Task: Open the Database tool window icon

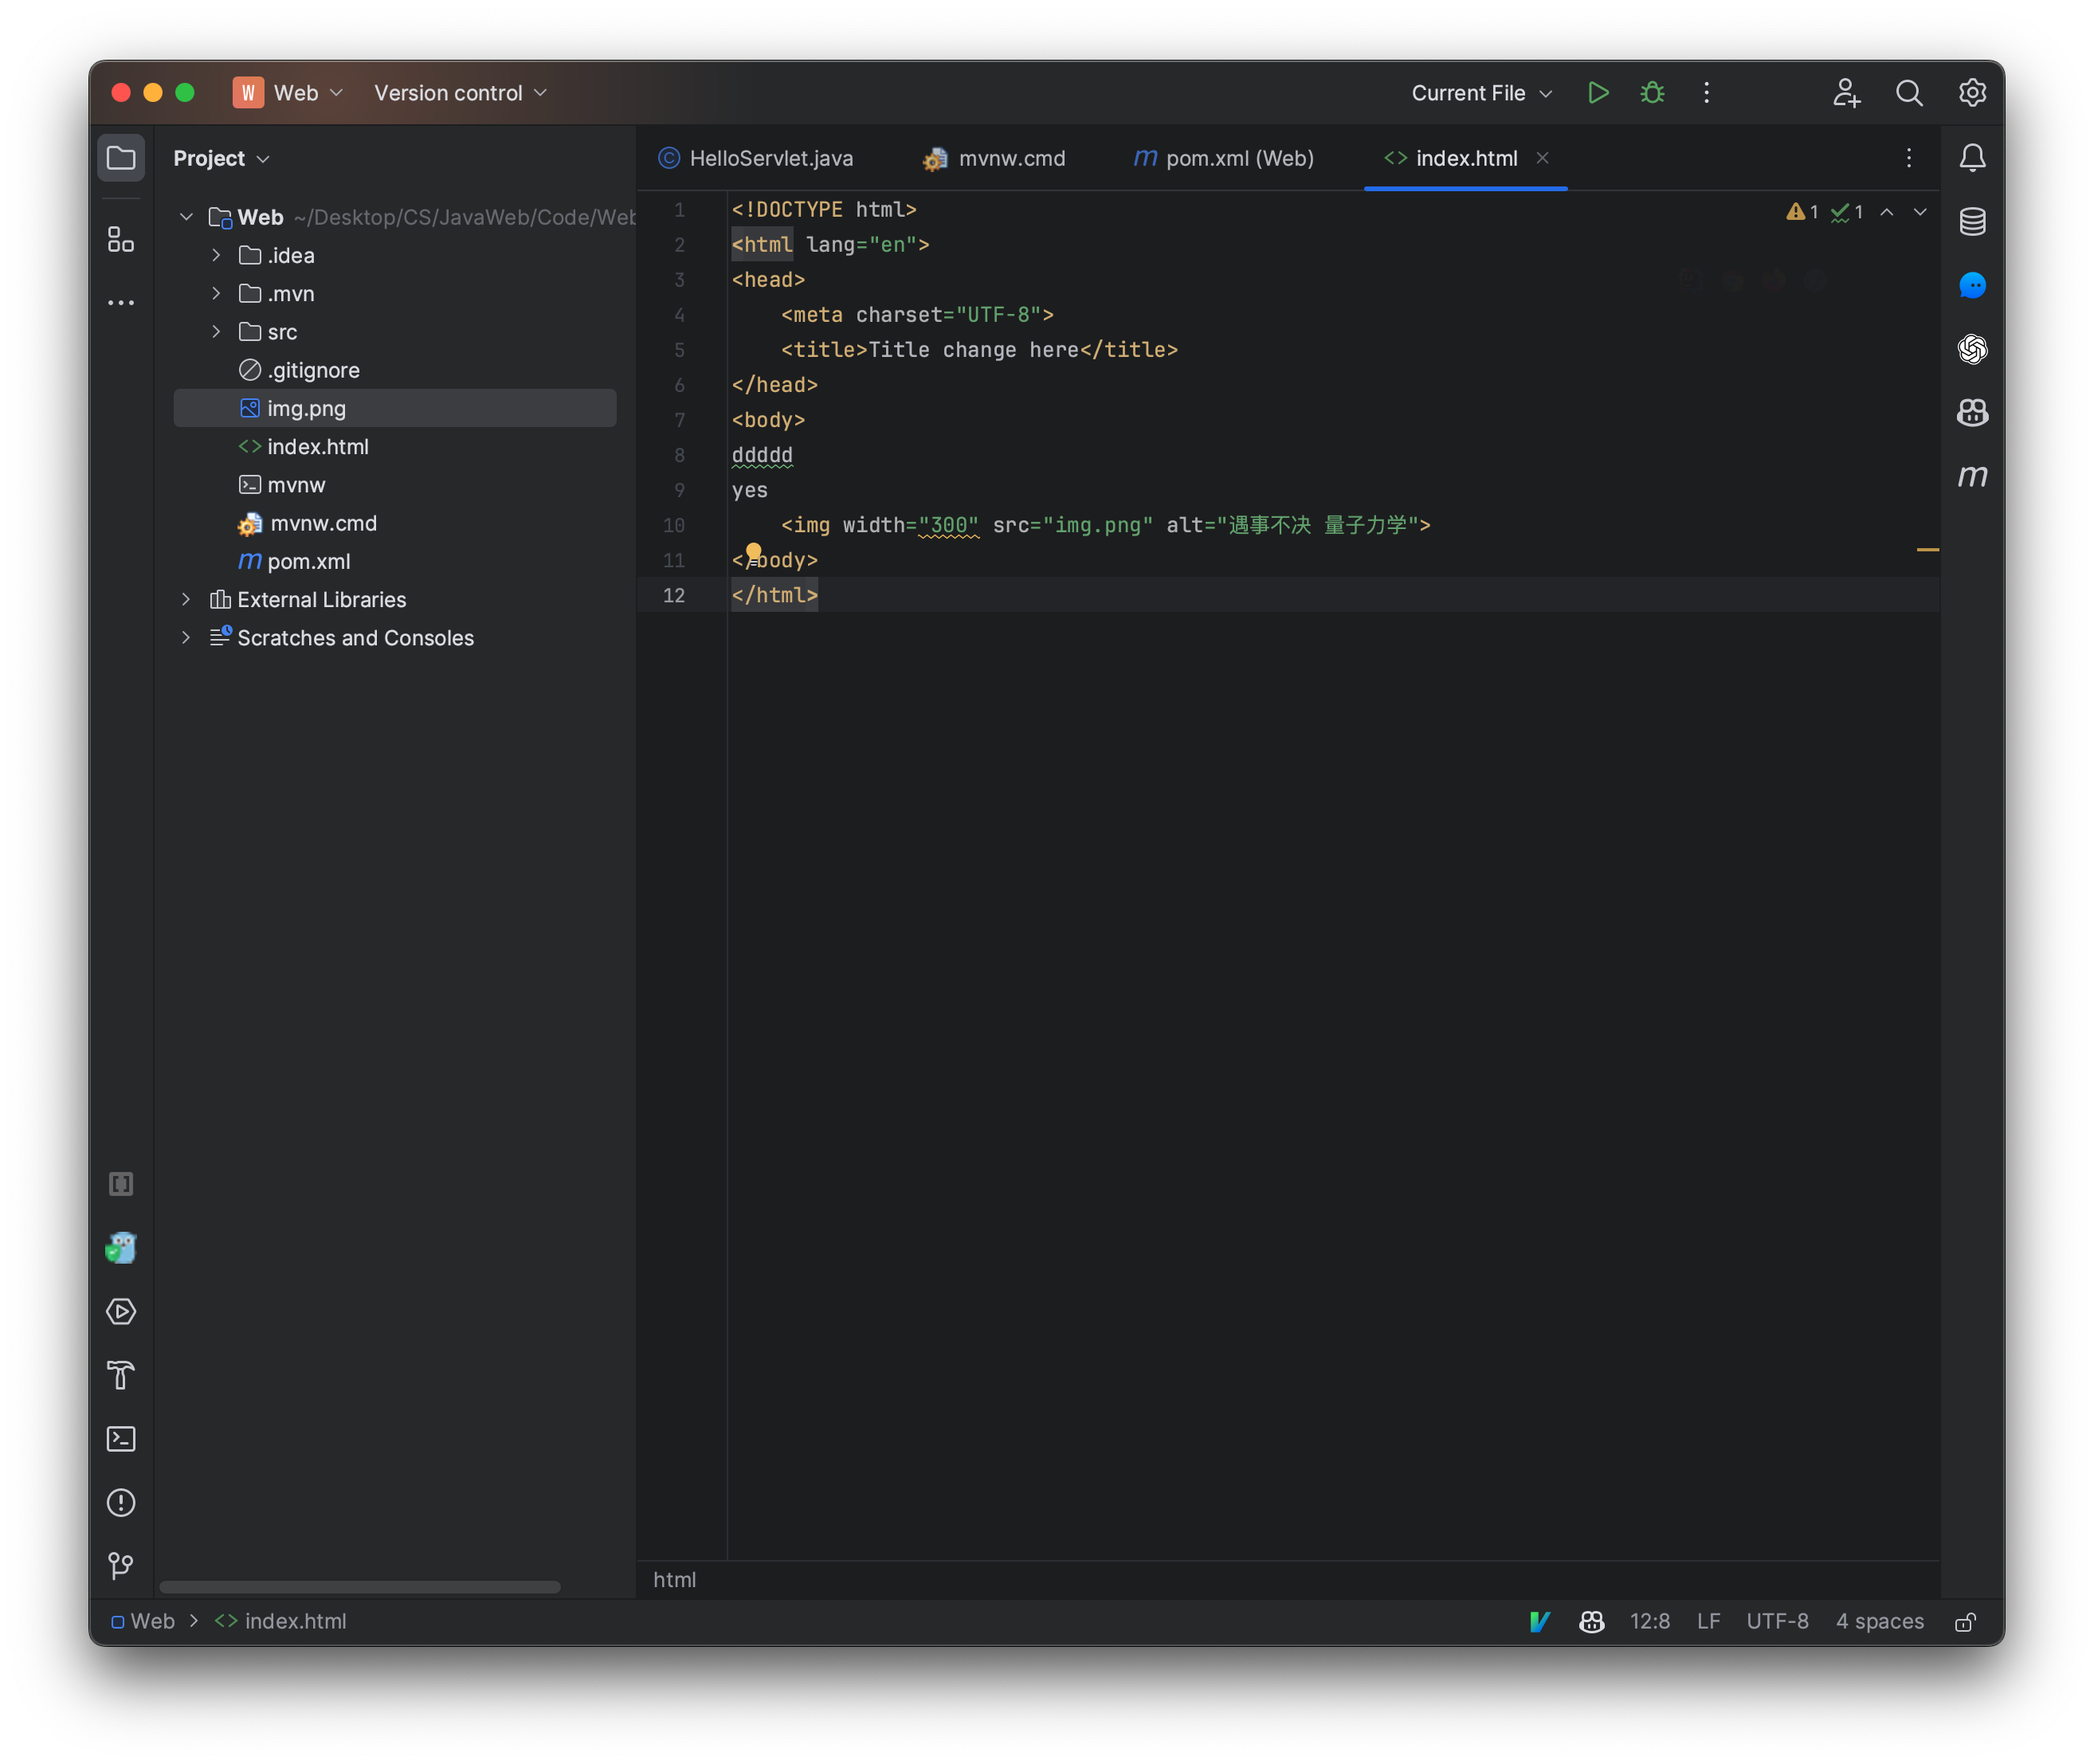Action: point(1972,222)
